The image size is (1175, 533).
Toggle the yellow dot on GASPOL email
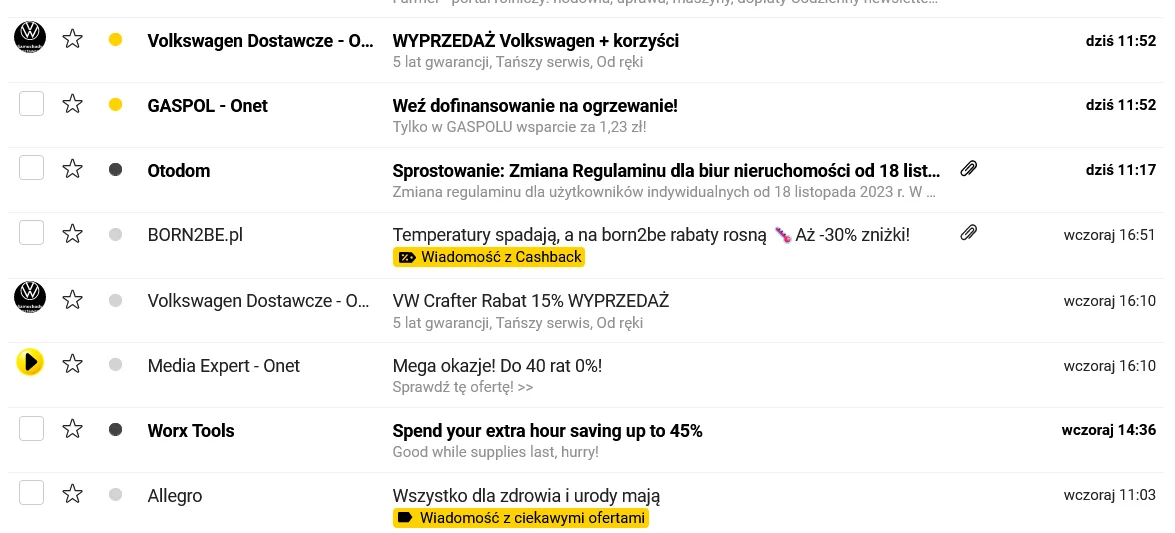click(115, 105)
